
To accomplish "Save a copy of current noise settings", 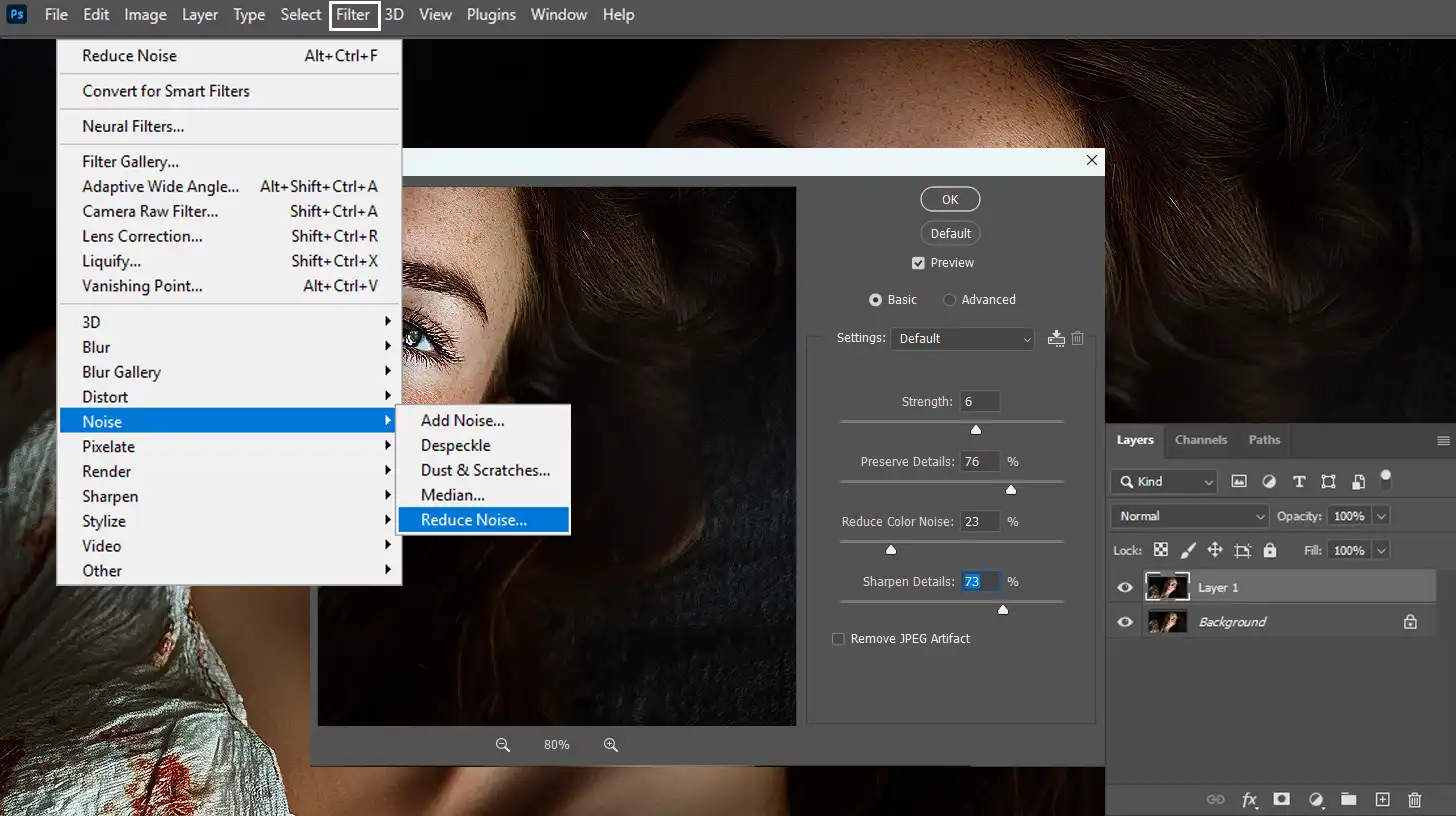I will tap(1056, 338).
